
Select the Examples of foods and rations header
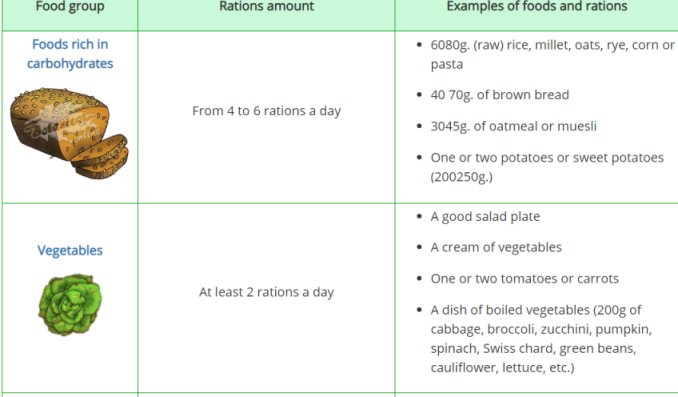click(537, 6)
